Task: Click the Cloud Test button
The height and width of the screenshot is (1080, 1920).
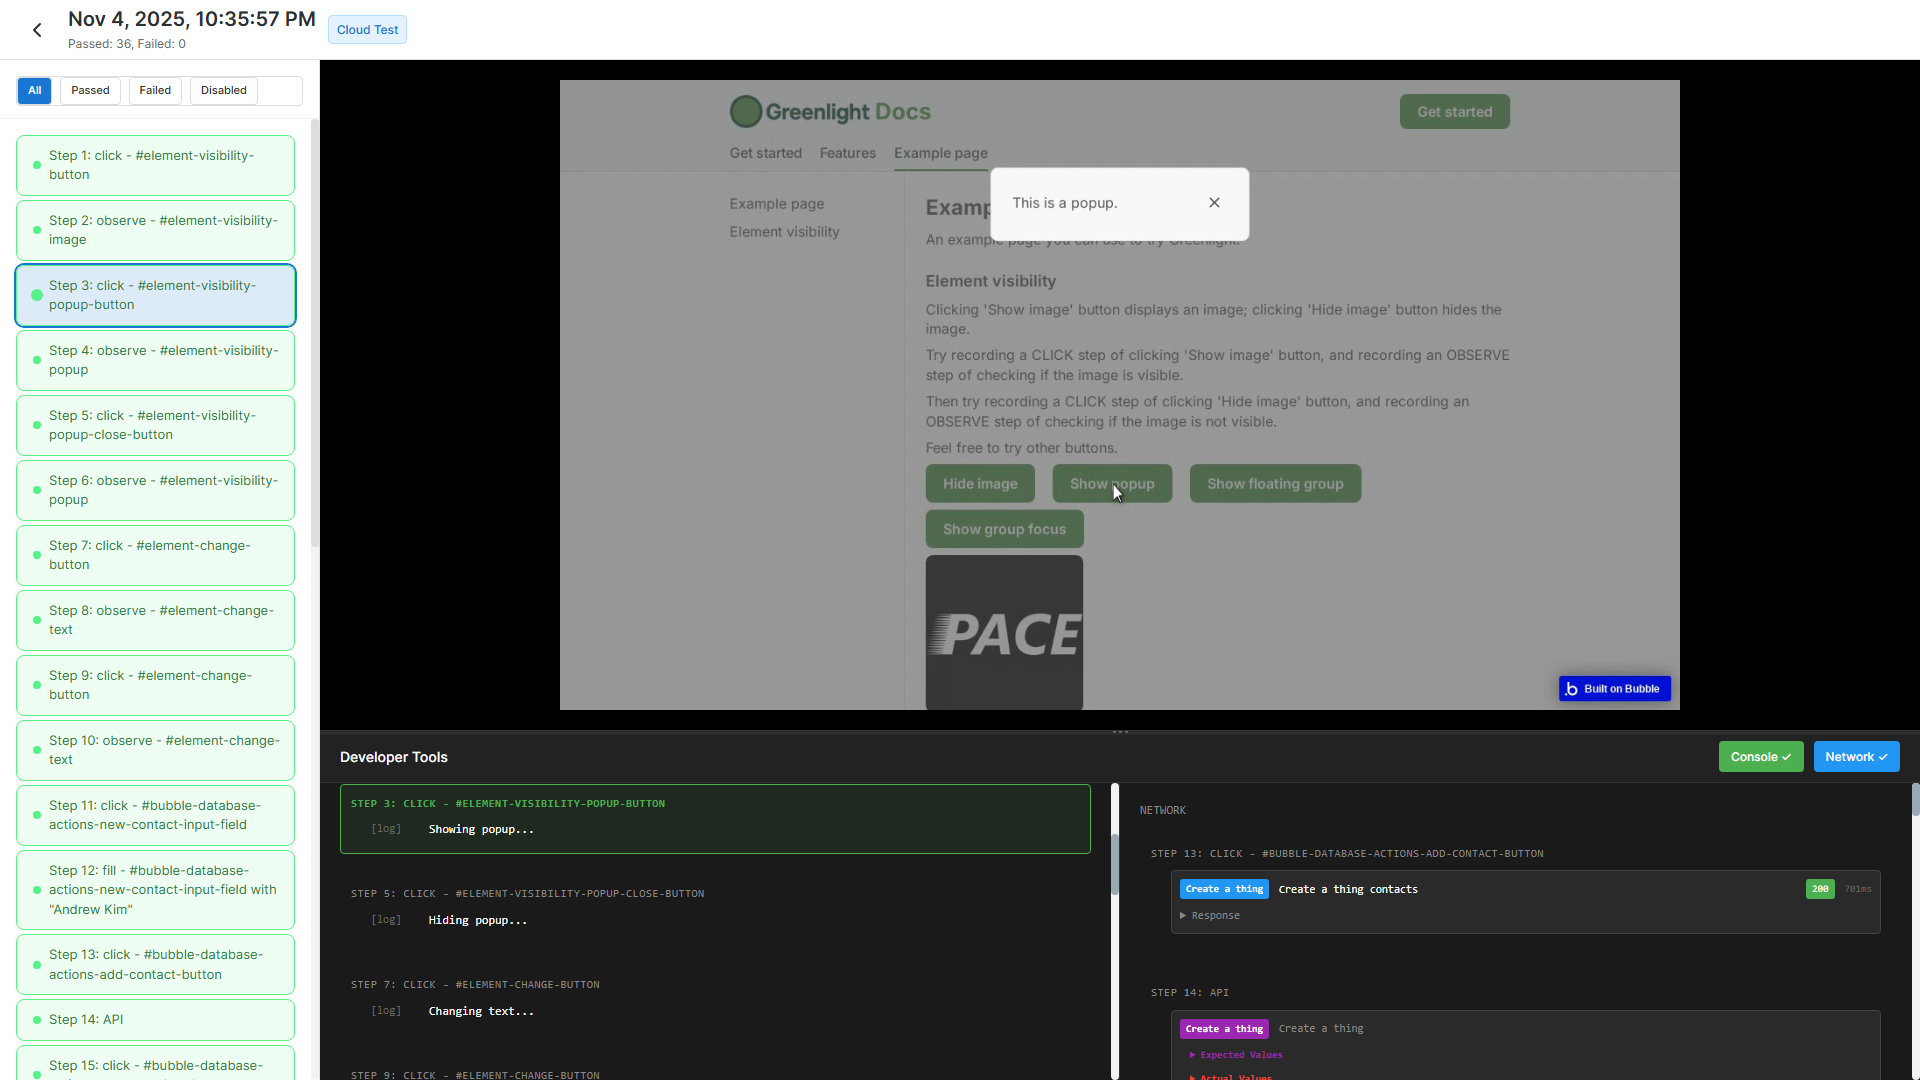Action: coord(367,30)
